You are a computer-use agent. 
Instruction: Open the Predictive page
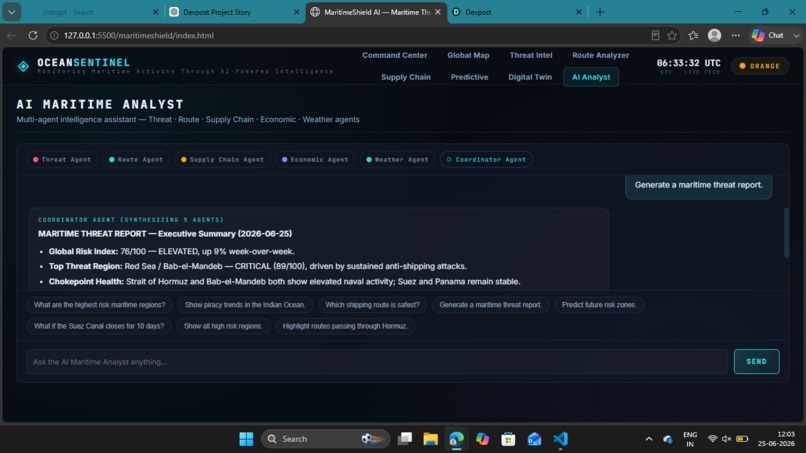coord(469,77)
